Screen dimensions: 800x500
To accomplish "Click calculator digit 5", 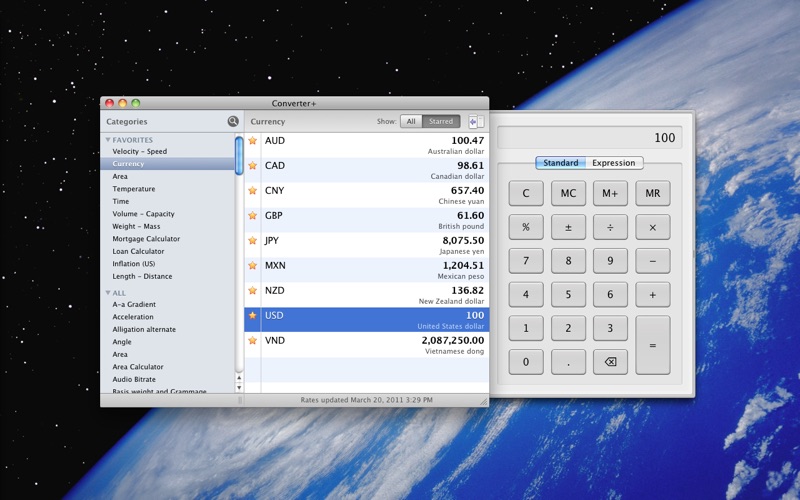I will 568,294.
